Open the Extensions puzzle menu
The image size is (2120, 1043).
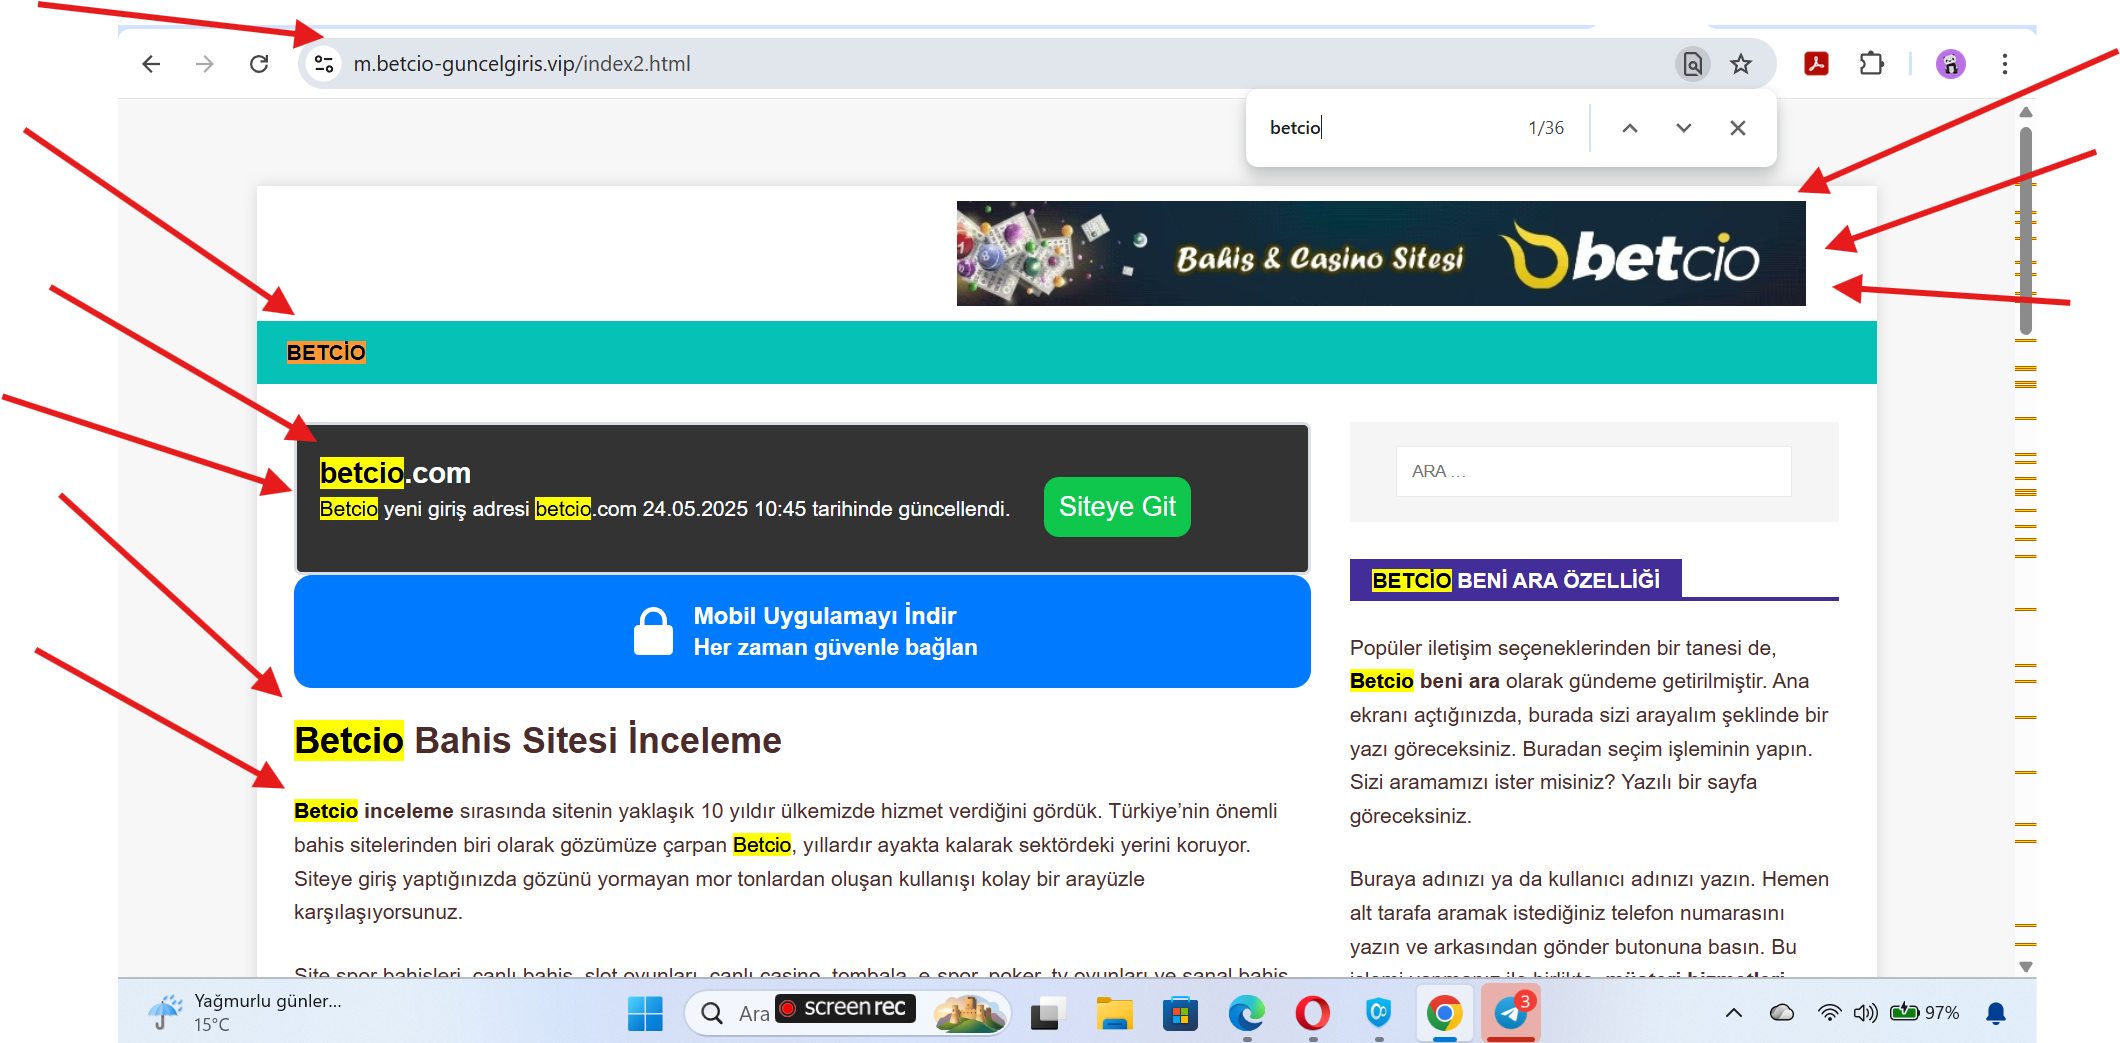point(1871,64)
